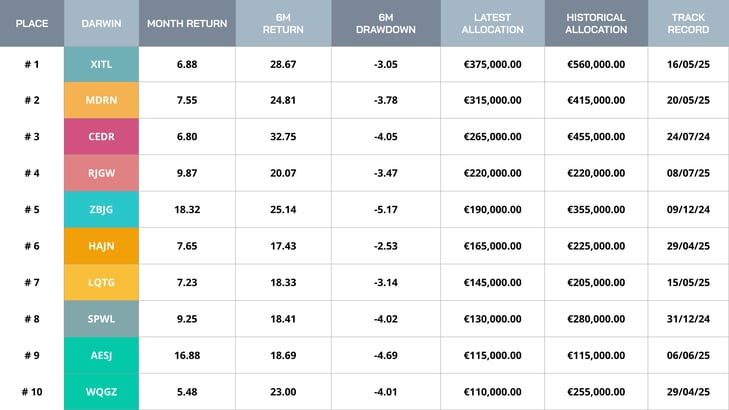The width and height of the screenshot is (729, 410).
Task: Sort by the Track Record header
Action: point(689,23)
